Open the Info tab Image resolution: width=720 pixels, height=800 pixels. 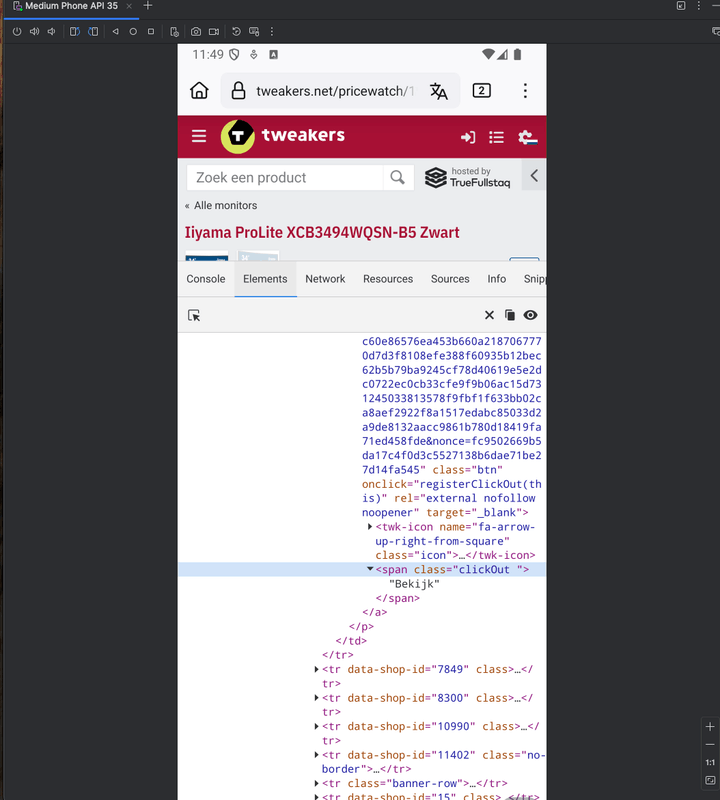(496, 279)
